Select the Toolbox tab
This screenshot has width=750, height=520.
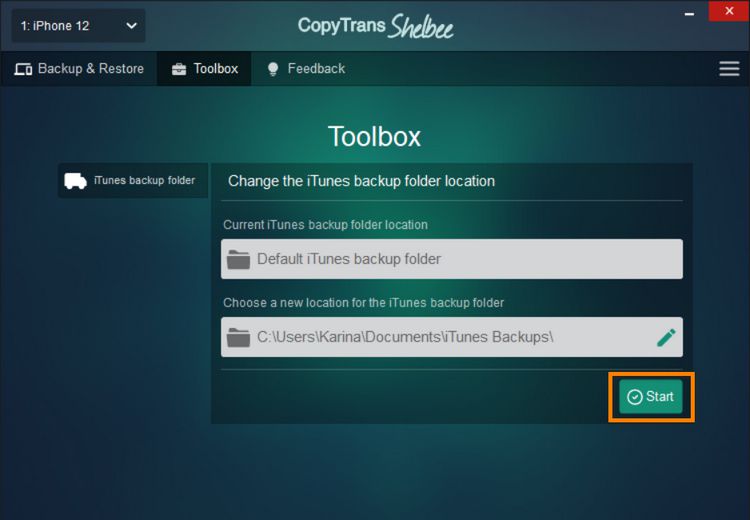[x=204, y=69]
